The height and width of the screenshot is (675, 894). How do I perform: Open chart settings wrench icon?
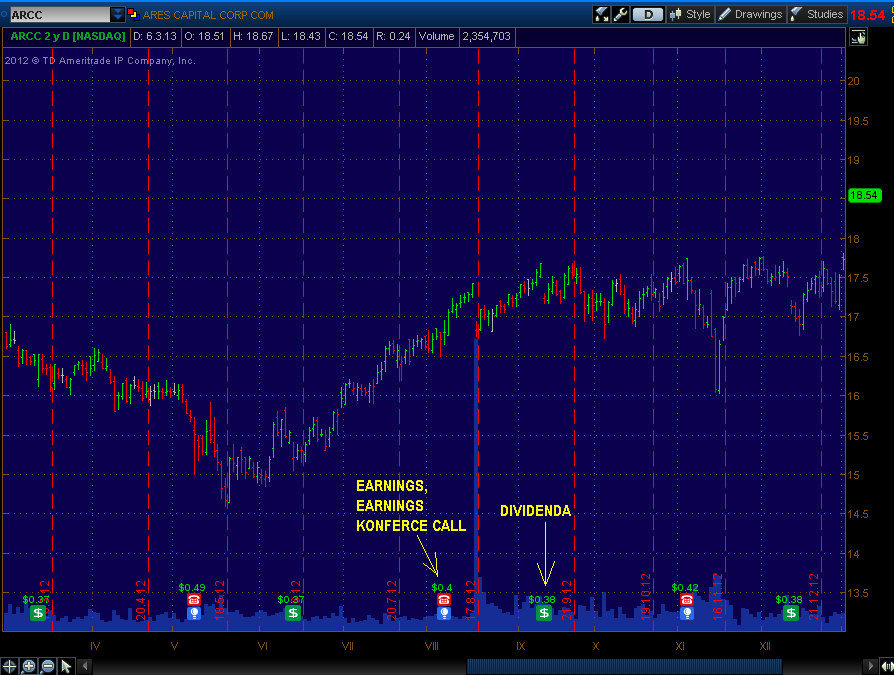pyautogui.click(x=620, y=14)
